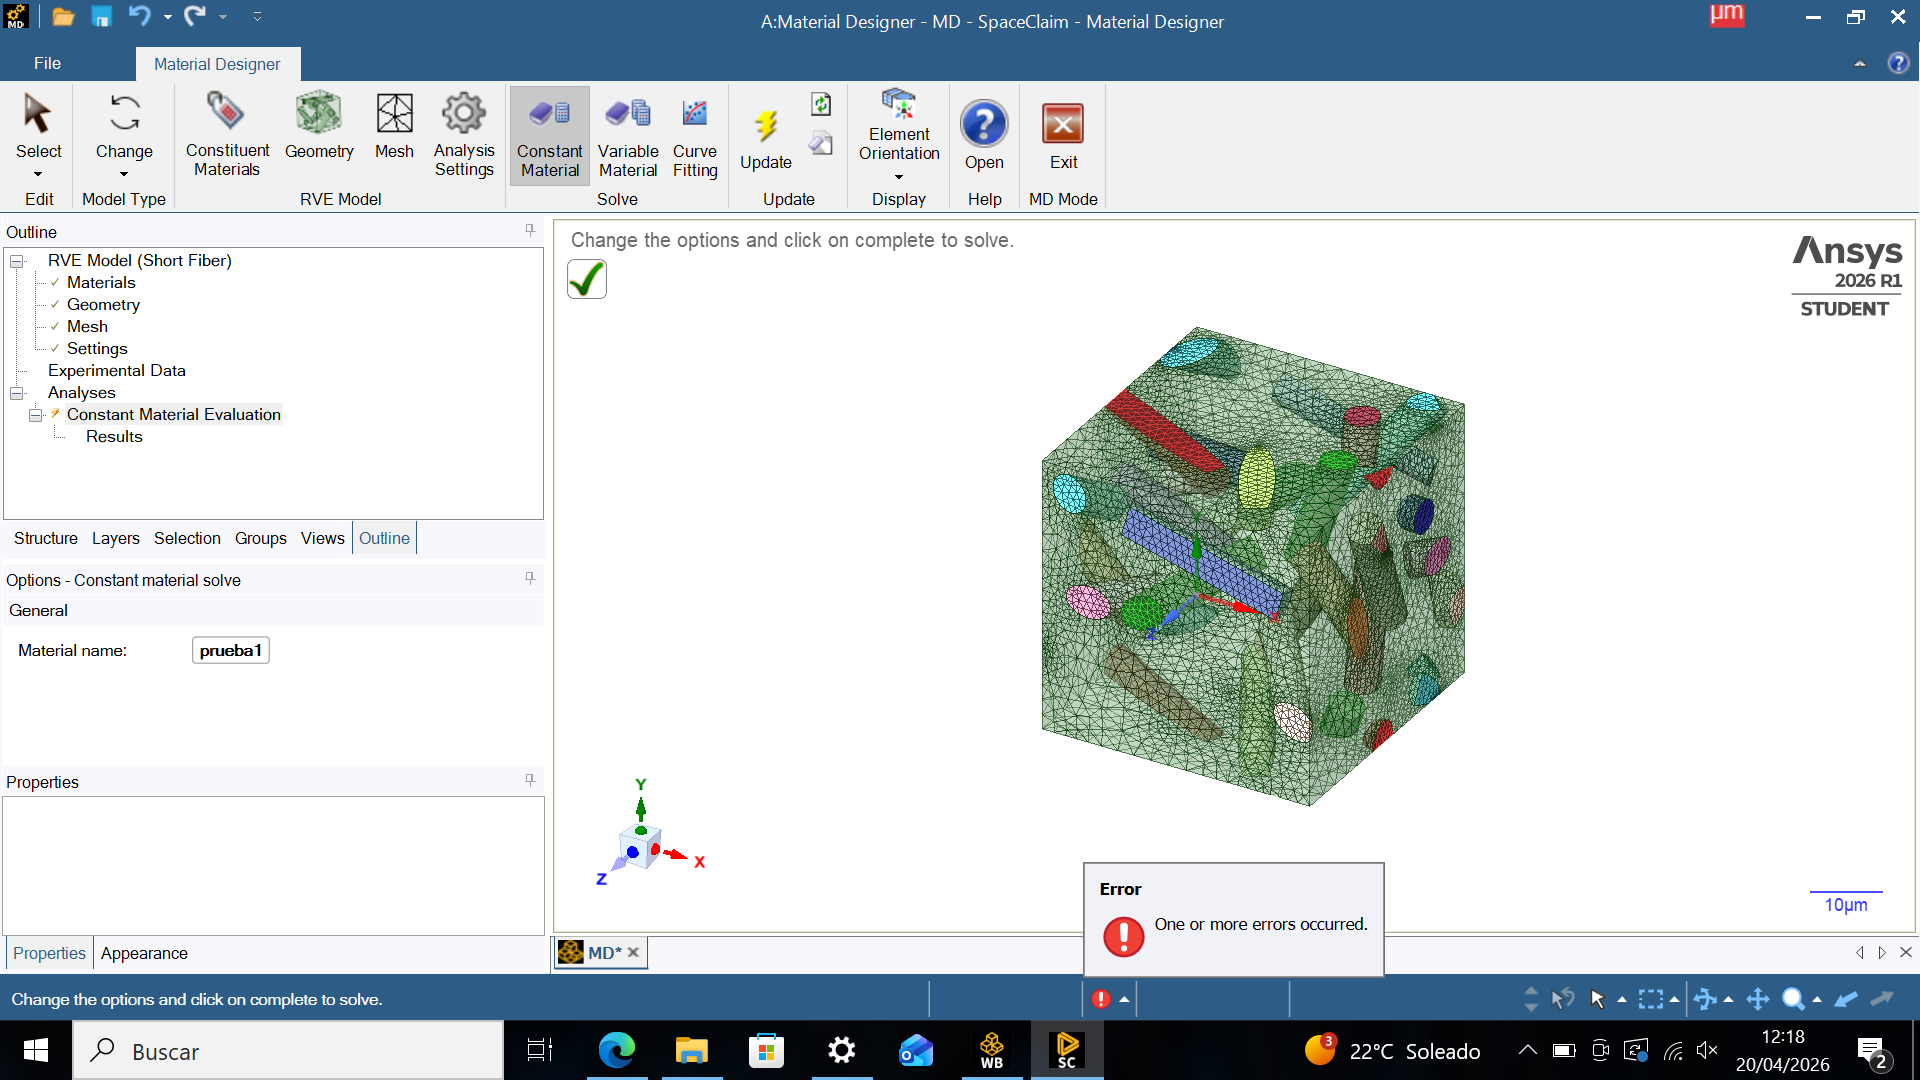1920x1080 pixels.
Task: Open the File menu
Action: 47,63
